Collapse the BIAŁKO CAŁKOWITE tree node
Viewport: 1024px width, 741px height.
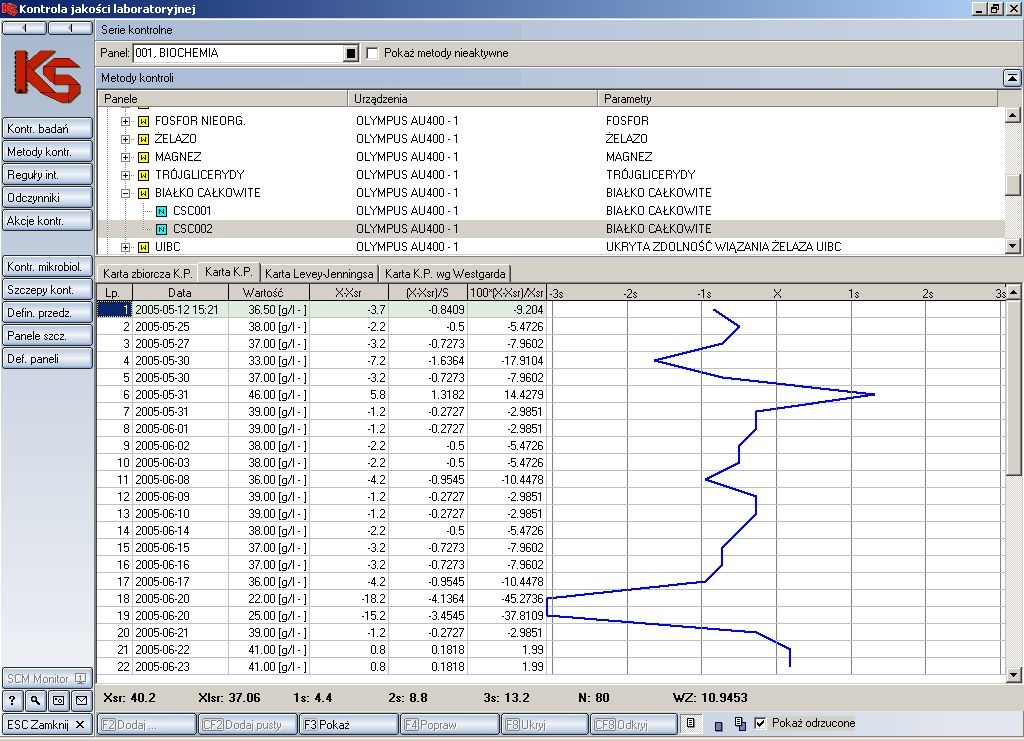point(126,193)
